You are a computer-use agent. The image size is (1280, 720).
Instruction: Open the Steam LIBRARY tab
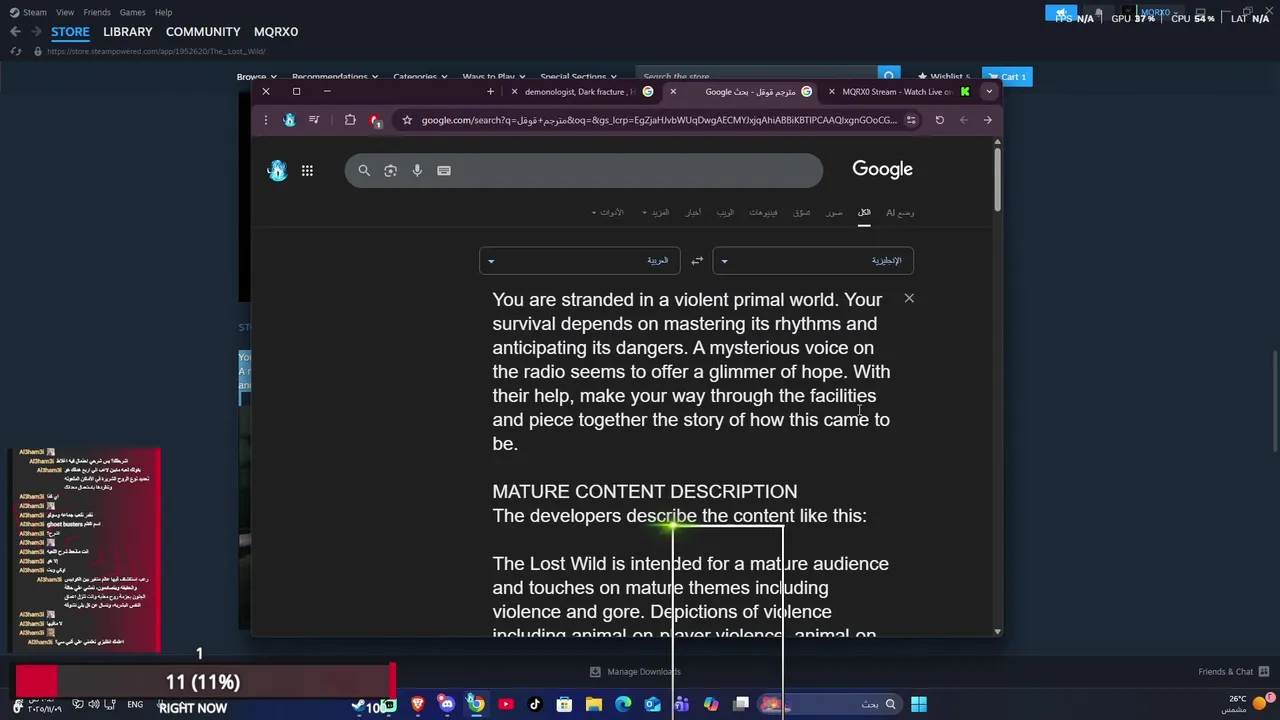pyautogui.click(x=128, y=32)
